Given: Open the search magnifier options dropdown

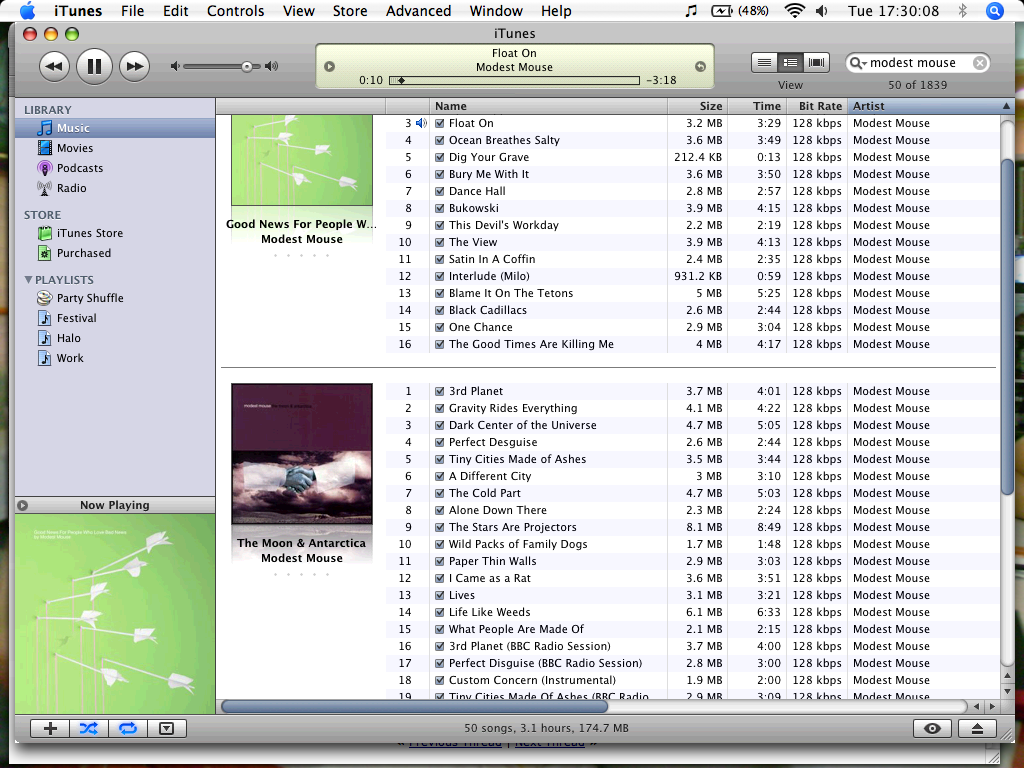Looking at the screenshot, I should pos(858,63).
